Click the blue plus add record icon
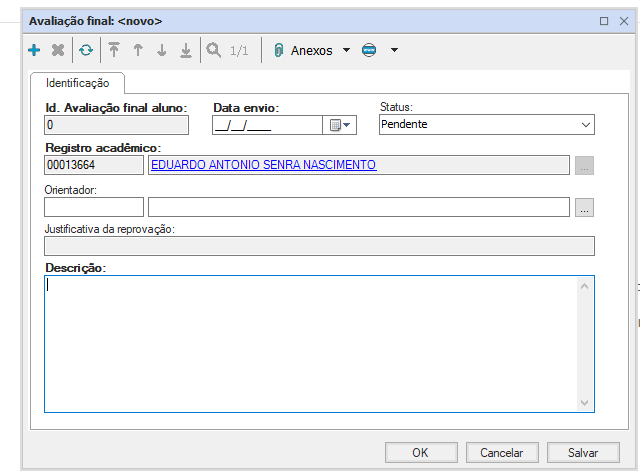The image size is (640, 473). (34, 50)
